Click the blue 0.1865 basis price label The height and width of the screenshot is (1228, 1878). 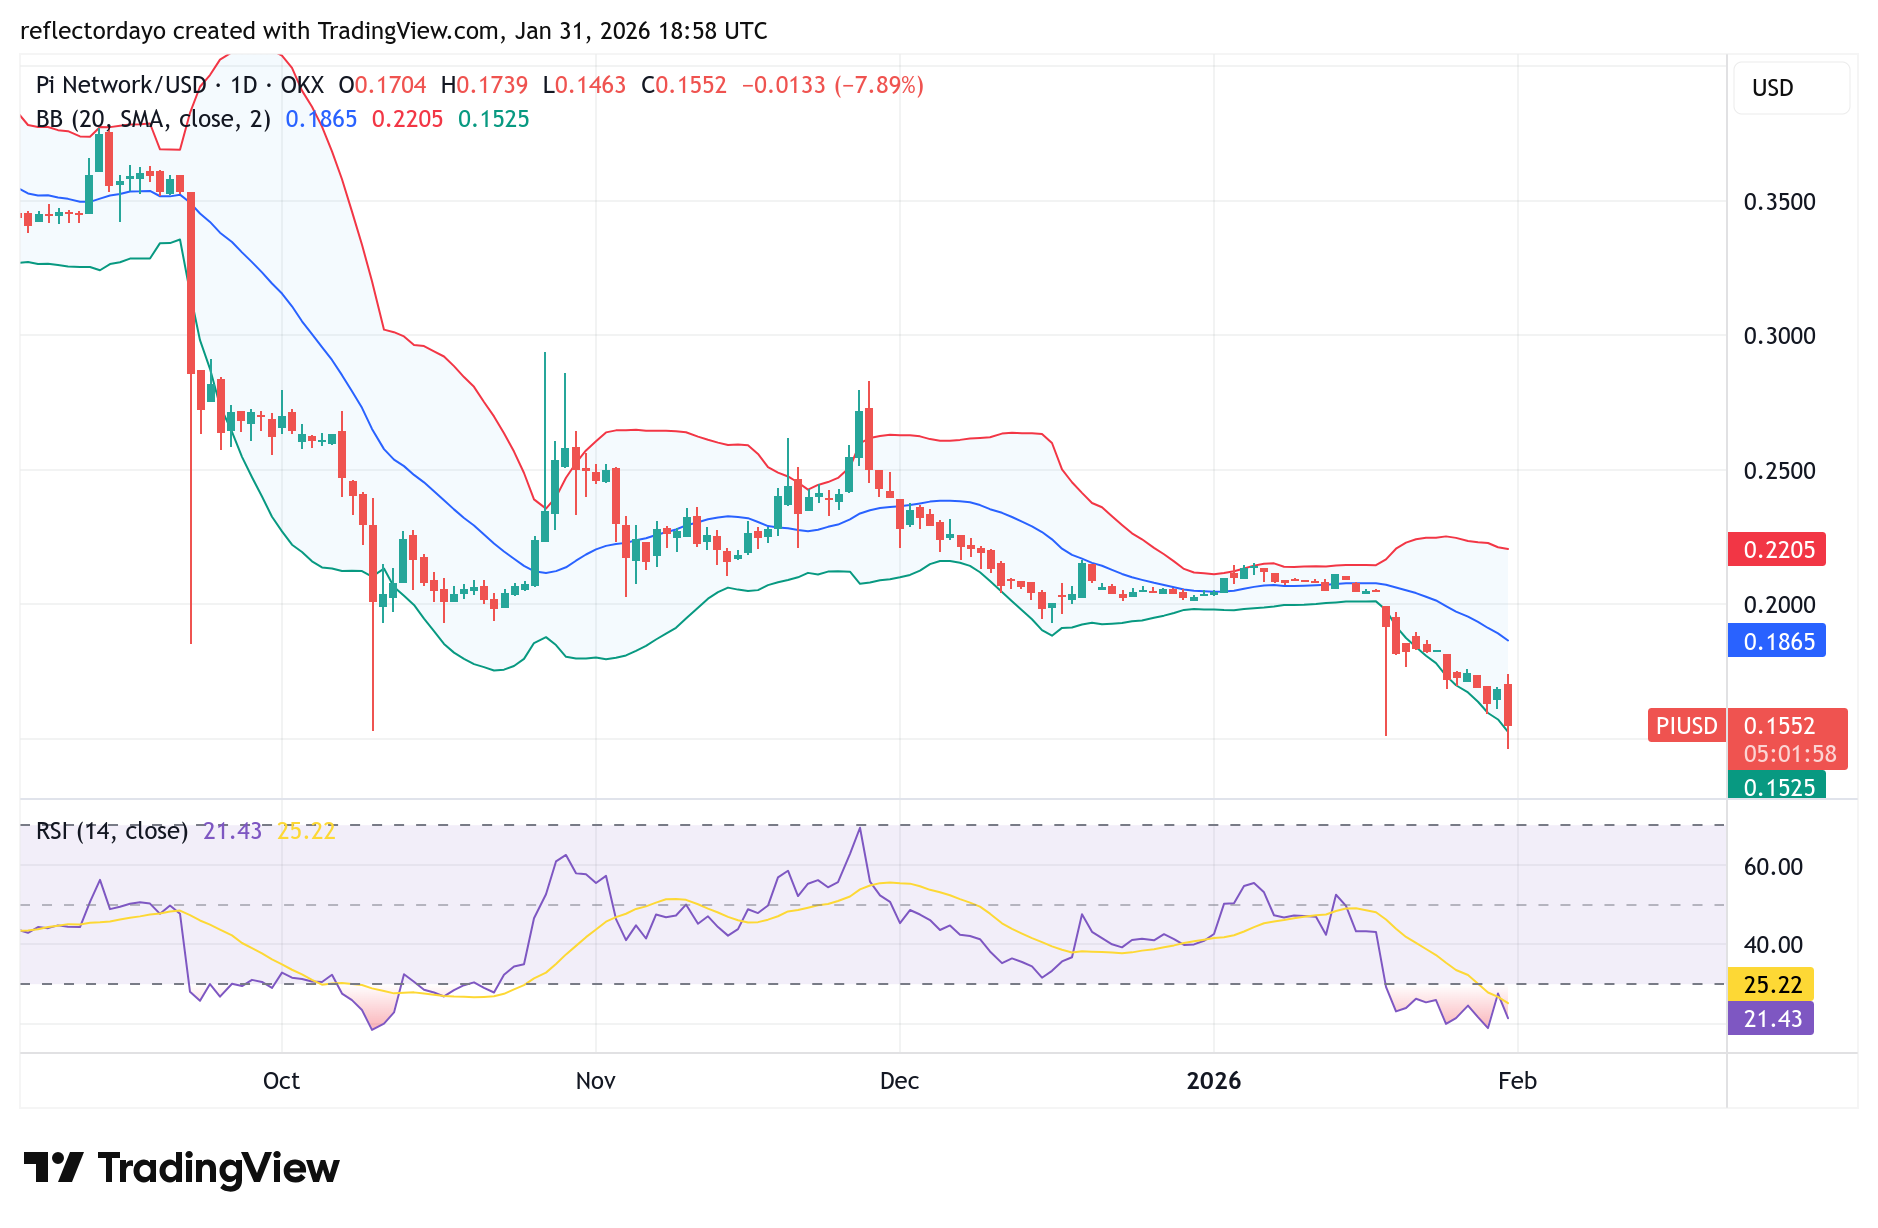pos(1777,641)
